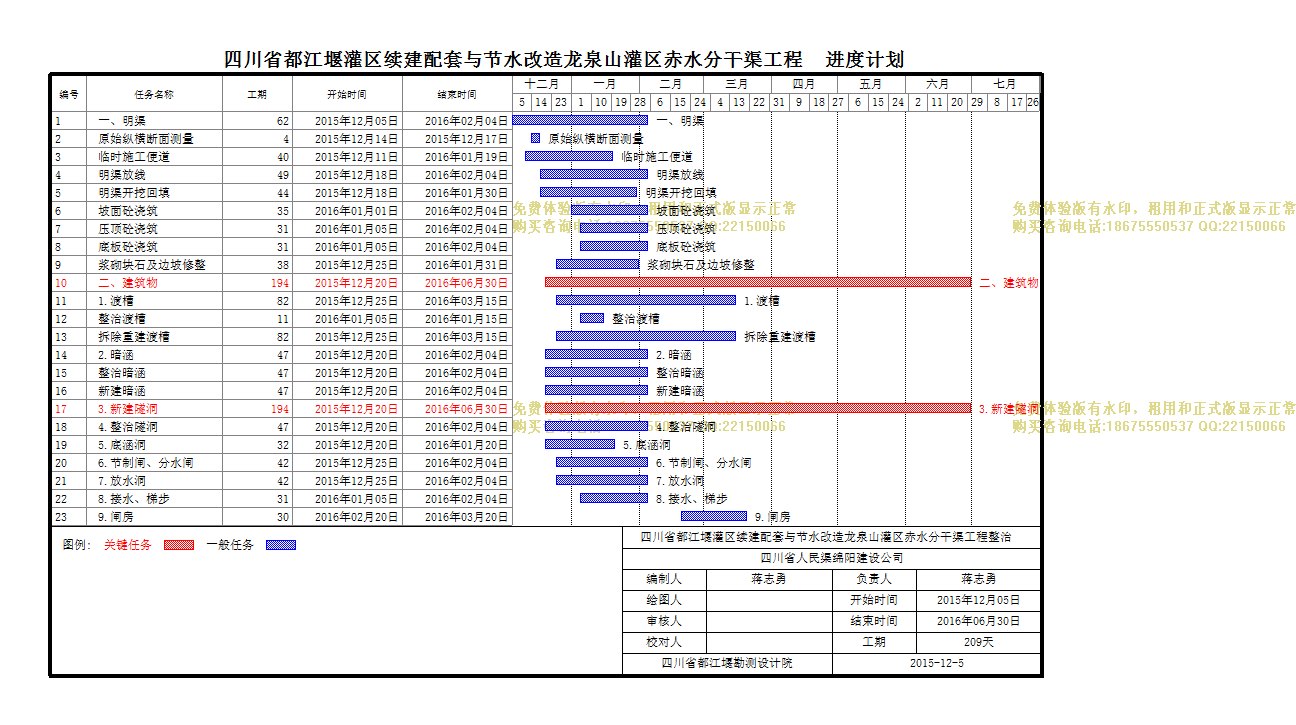This screenshot has height=725, width=1296.
Task: Click the 工期 column header in the table
Action: 258,95
